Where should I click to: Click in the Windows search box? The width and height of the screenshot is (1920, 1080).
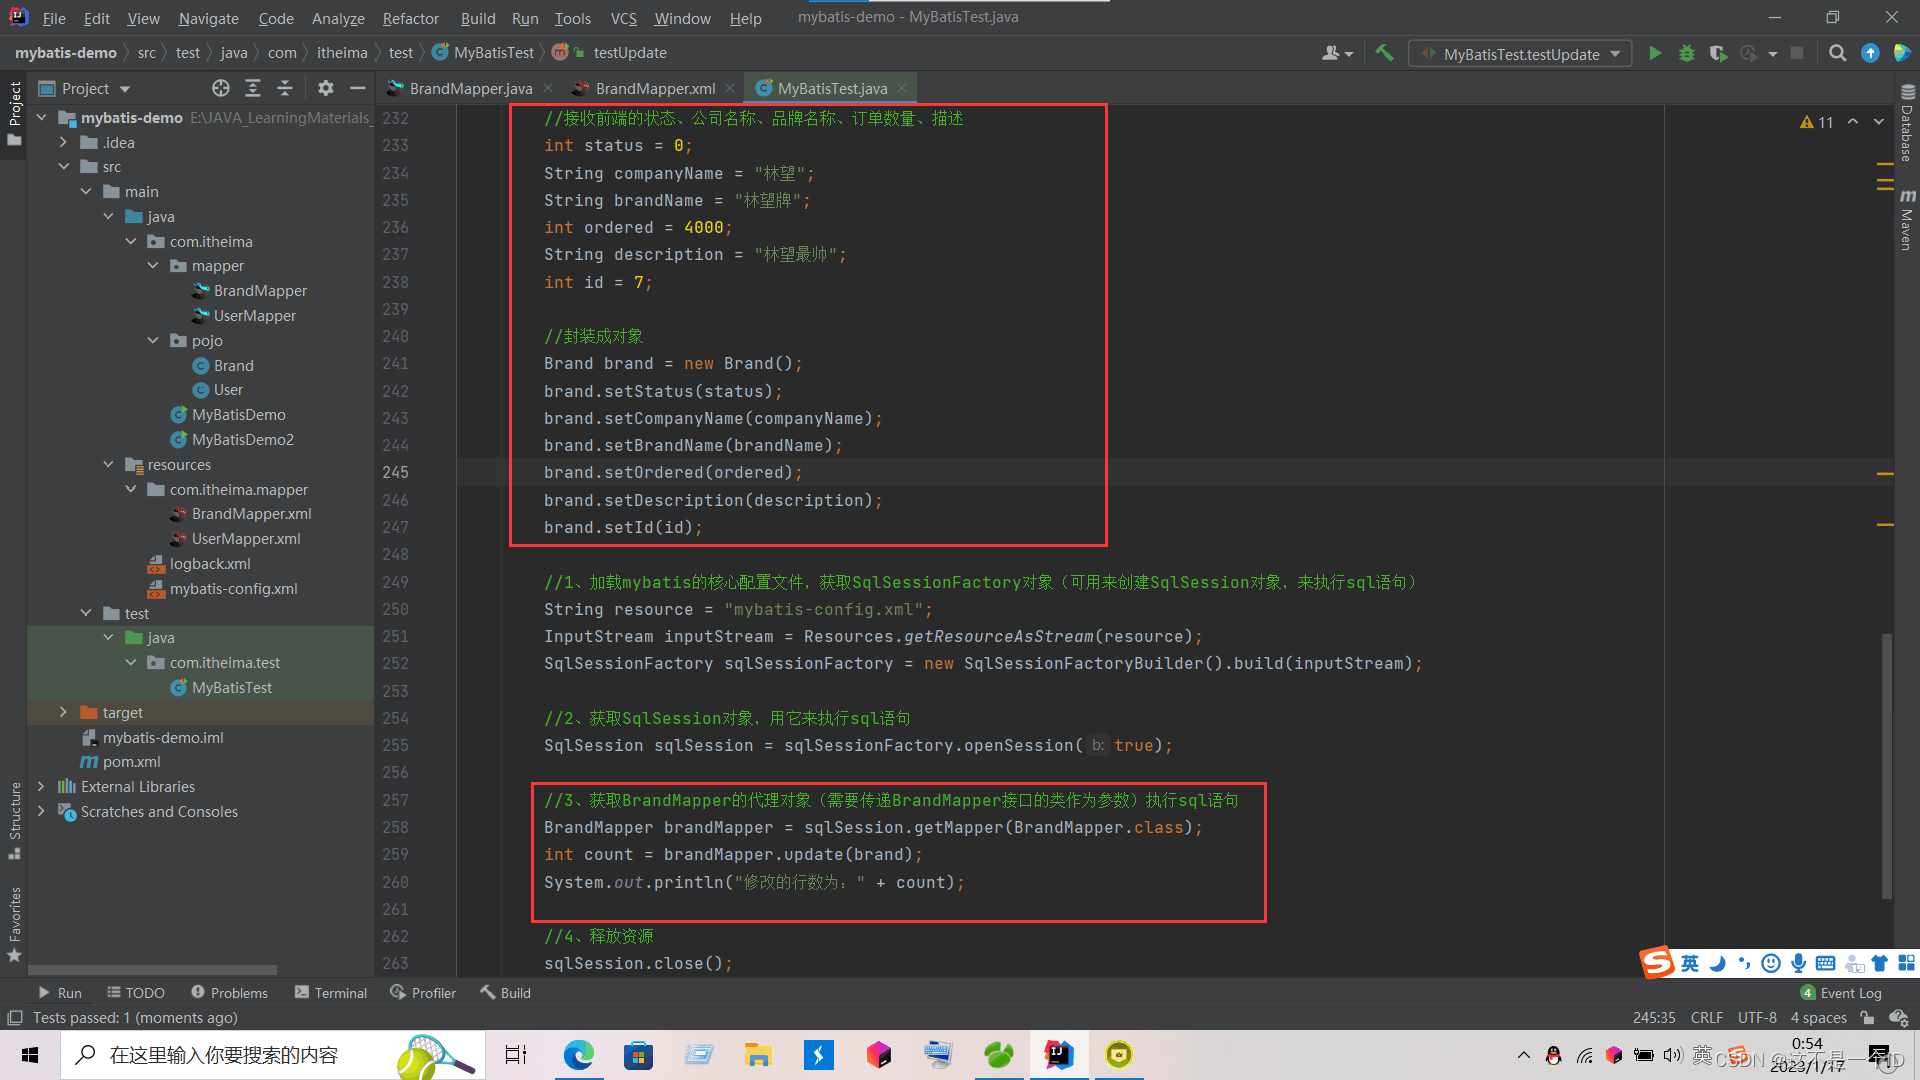click(272, 1055)
